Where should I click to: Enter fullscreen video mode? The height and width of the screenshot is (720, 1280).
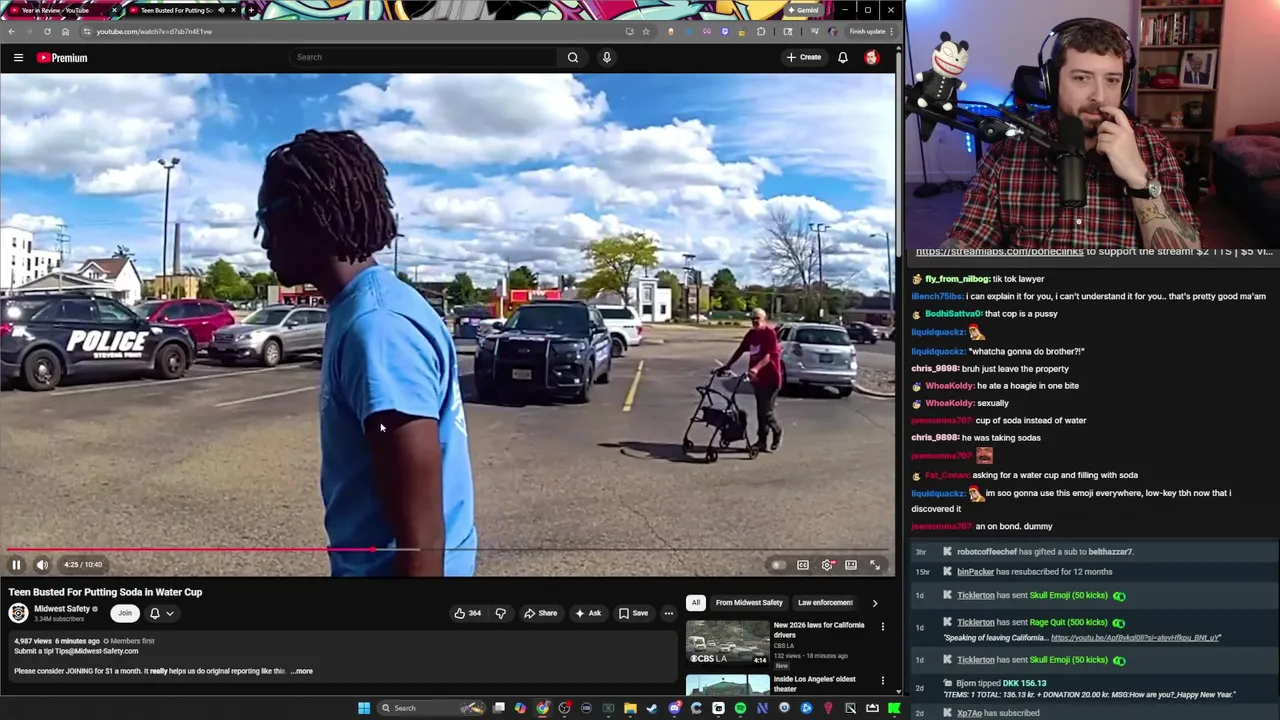(x=875, y=565)
